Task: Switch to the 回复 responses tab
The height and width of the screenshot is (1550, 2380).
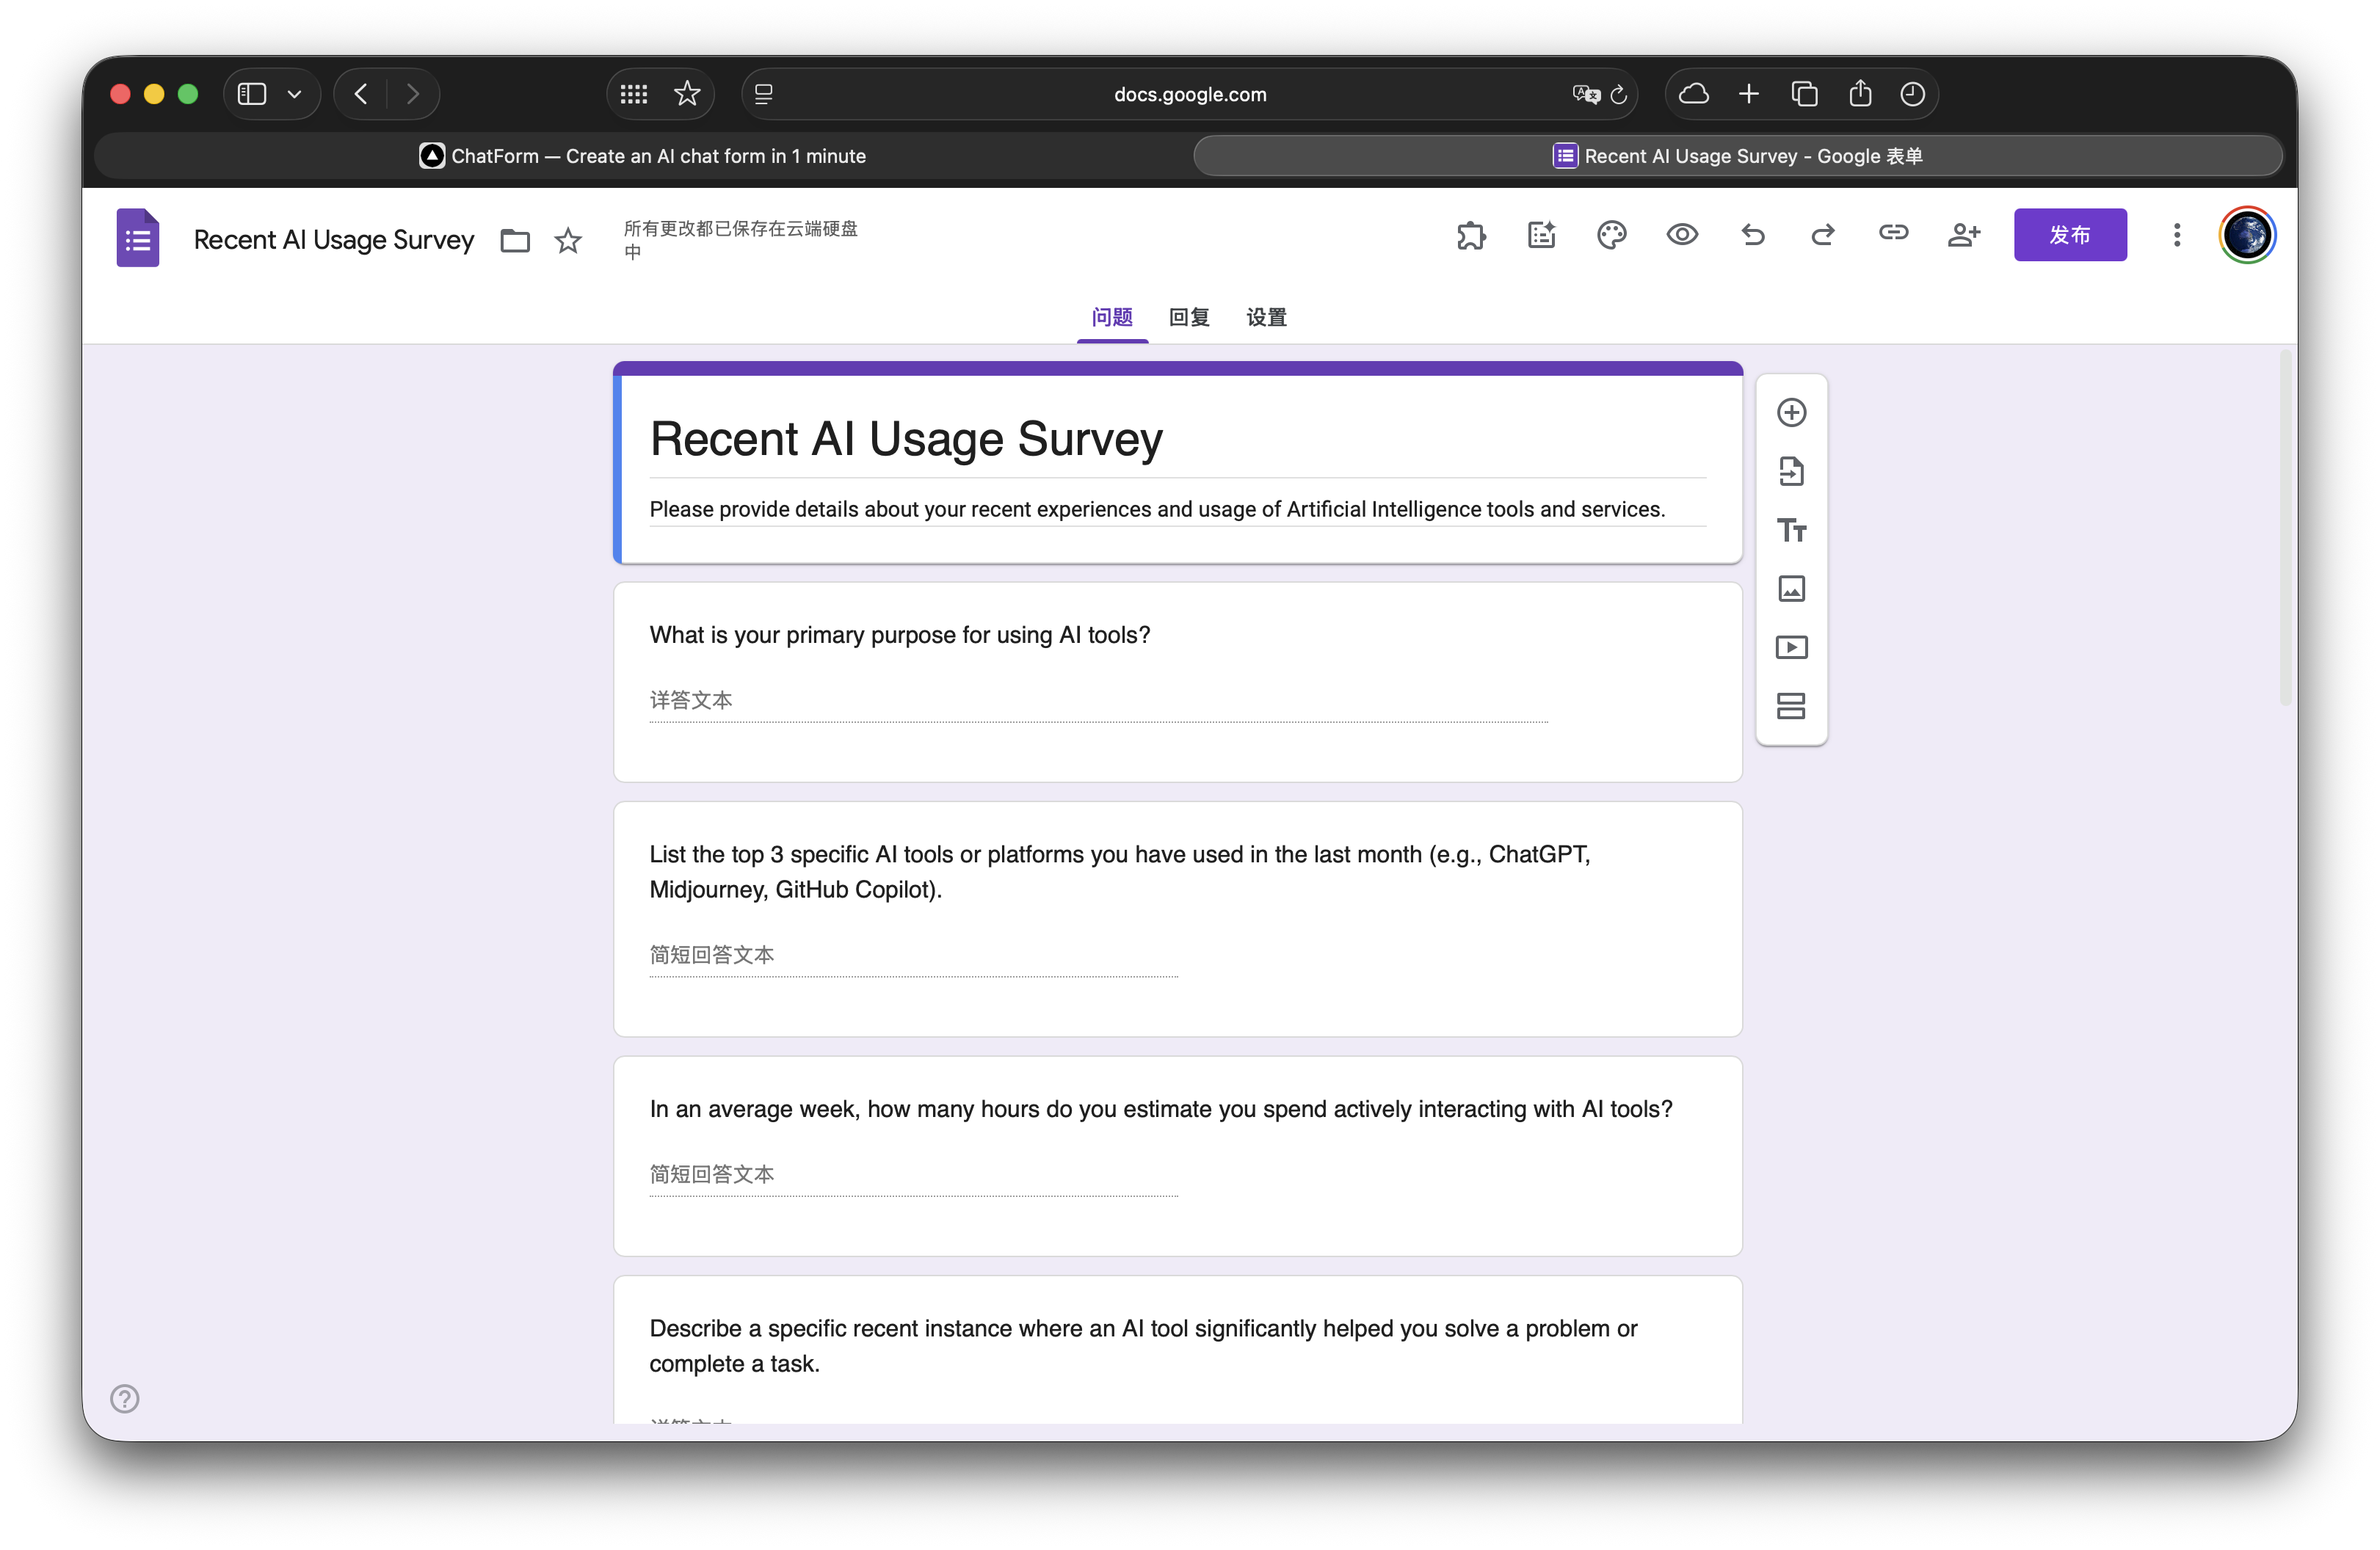Action: 1189,318
